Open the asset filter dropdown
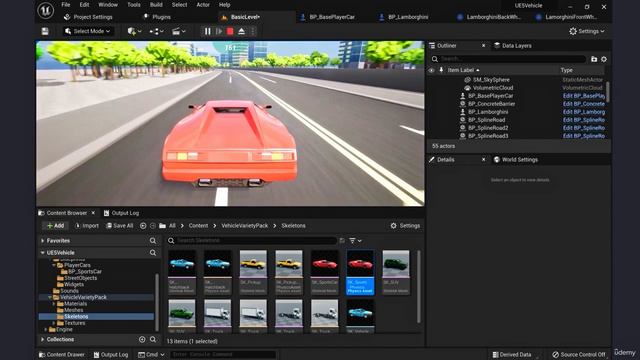This screenshot has height=360, width=640. pos(356,241)
